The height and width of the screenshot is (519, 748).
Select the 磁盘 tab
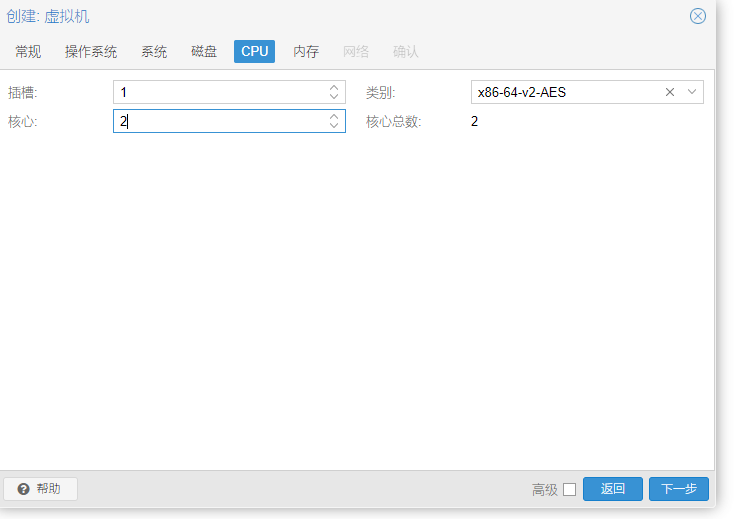[x=204, y=51]
